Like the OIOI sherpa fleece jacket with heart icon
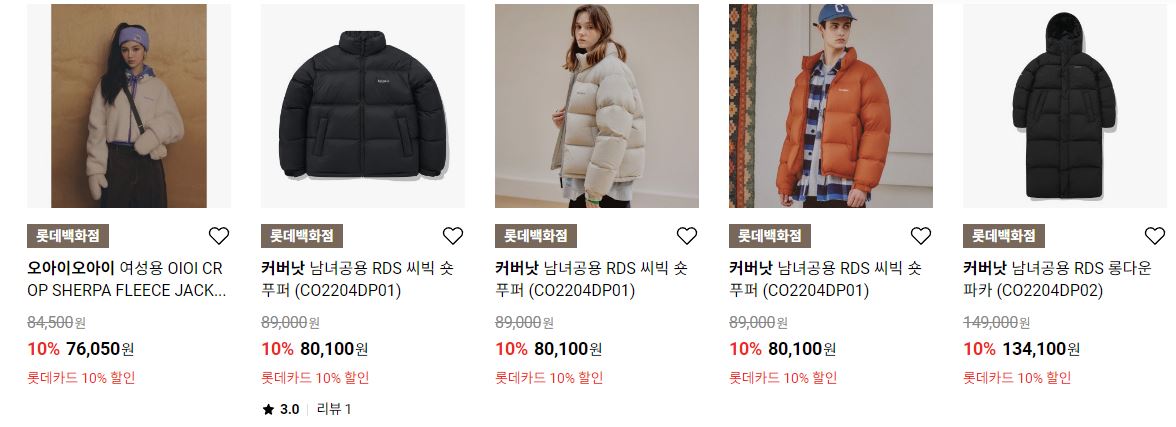This screenshot has width=1176, height=427. (219, 236)
